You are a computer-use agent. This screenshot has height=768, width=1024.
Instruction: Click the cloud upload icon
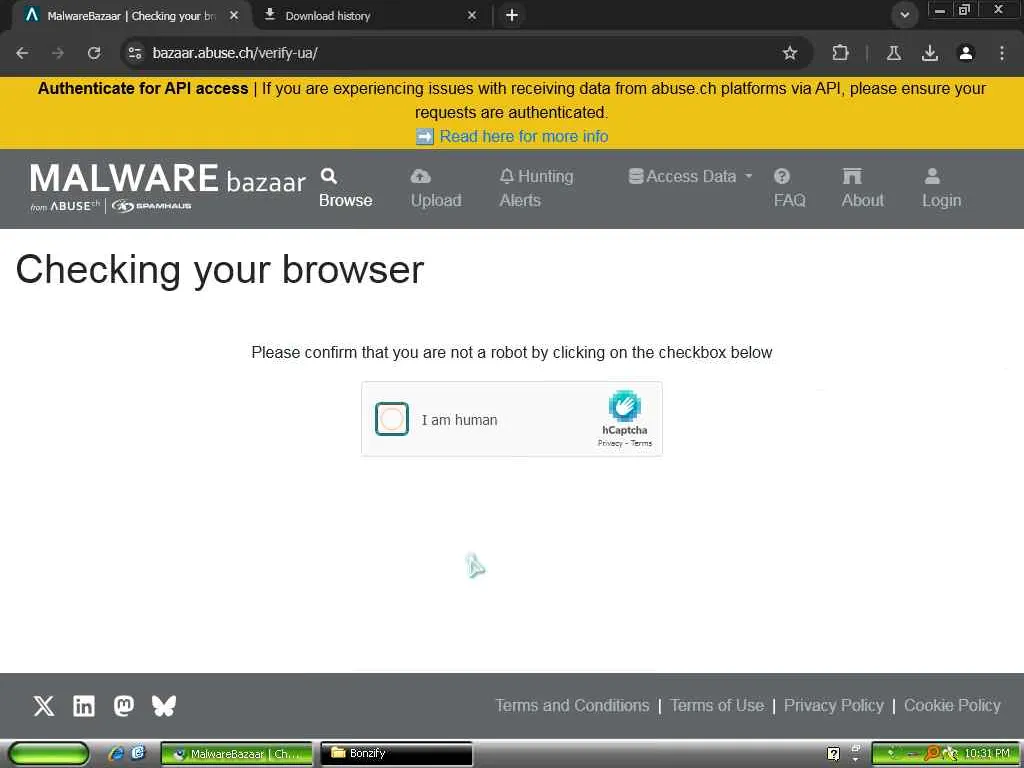(421, 176)
